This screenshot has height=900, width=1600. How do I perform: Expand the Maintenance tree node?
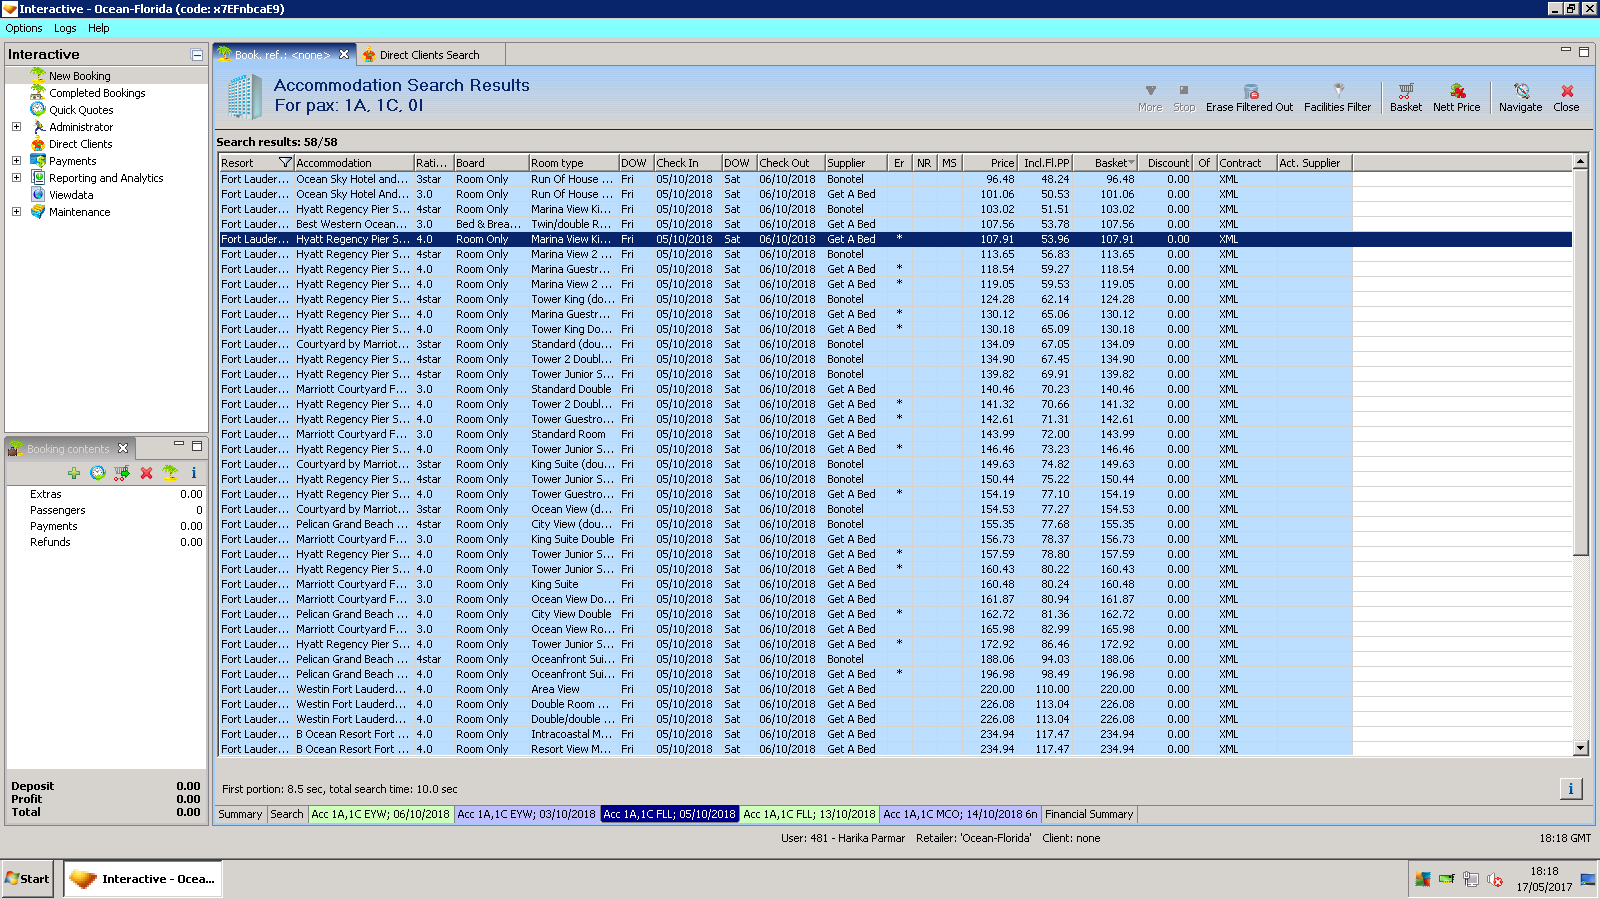tap(16, 212)
